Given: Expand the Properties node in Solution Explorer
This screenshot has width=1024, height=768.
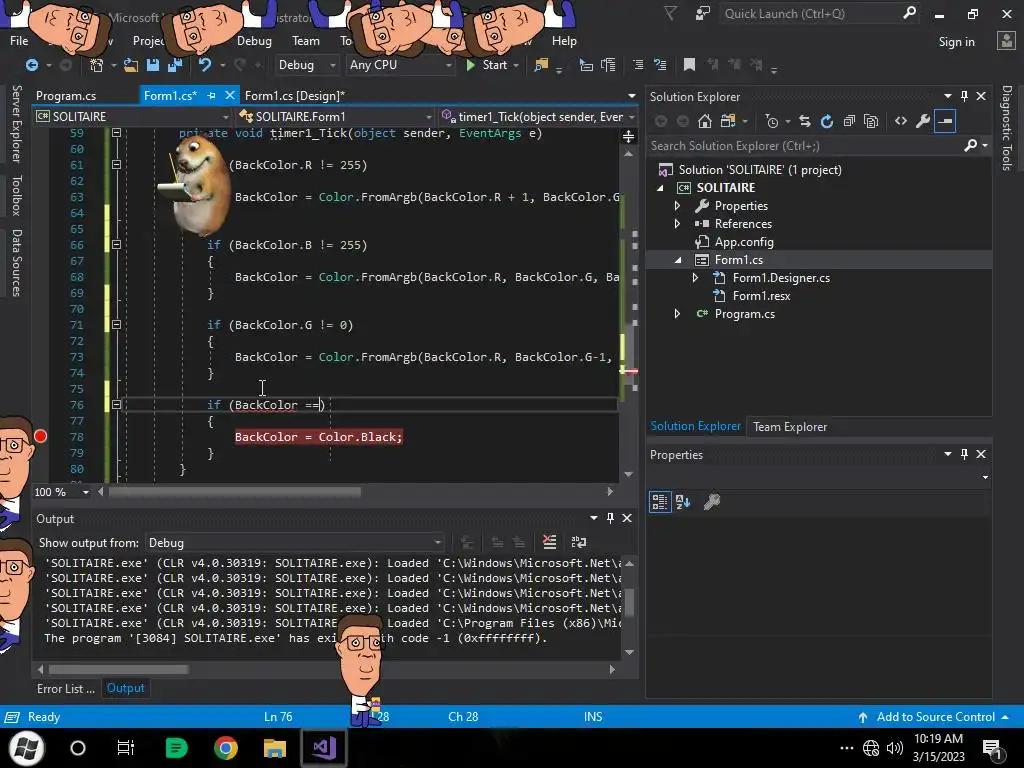Looking at the screenshot, I should pyautogui.click(x=677, y=206).
